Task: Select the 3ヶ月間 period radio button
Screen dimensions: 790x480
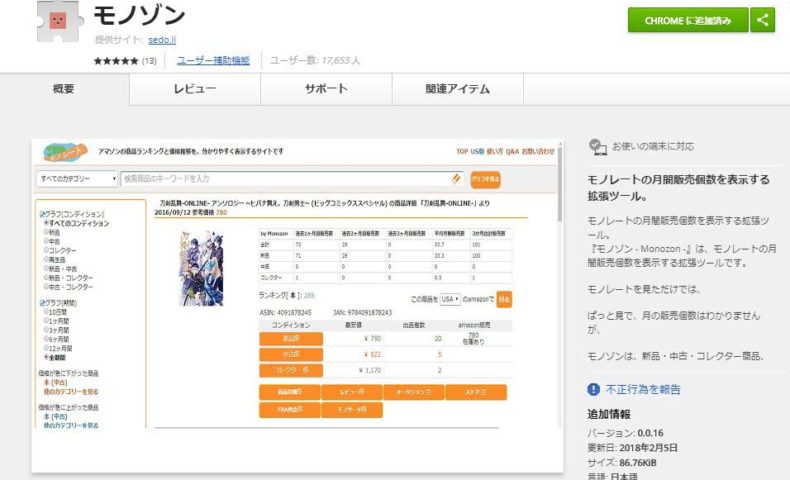Action: coord(46,330)
